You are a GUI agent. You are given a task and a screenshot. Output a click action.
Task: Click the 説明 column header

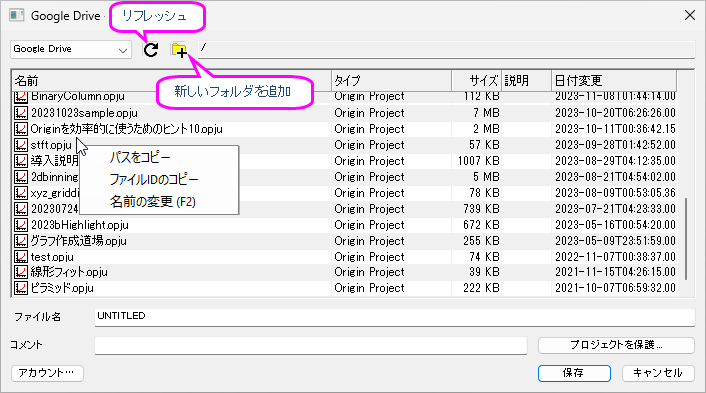(x=526, y=81)
